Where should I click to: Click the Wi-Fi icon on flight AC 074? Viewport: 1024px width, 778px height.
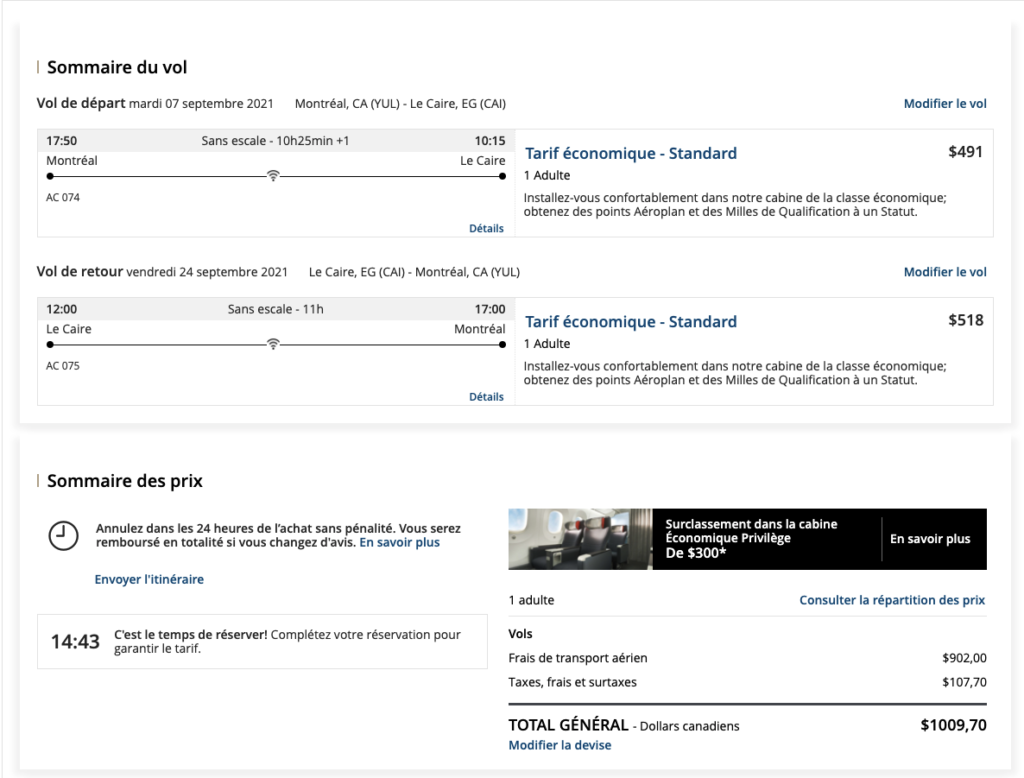tap(272, 176)
